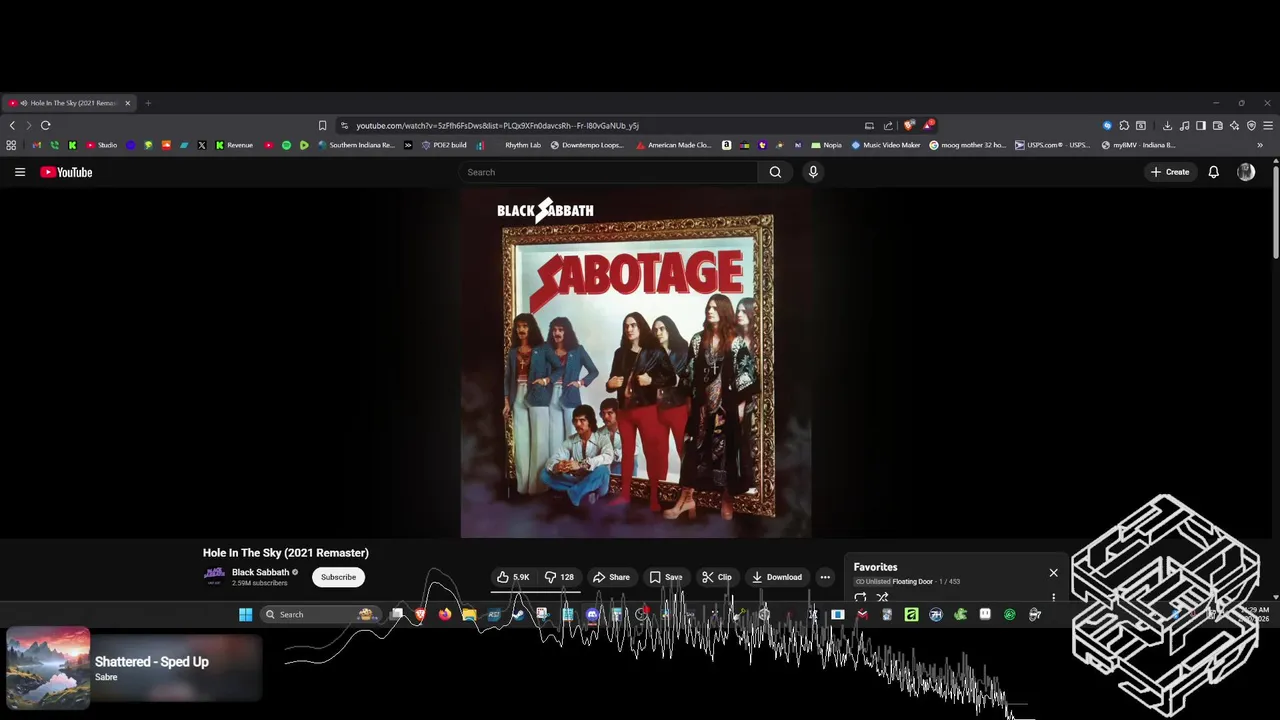Screen dimensions: 1280x720
Task: Toggle loop on the Favorites playlist
Action: click(x=860, y=597)
